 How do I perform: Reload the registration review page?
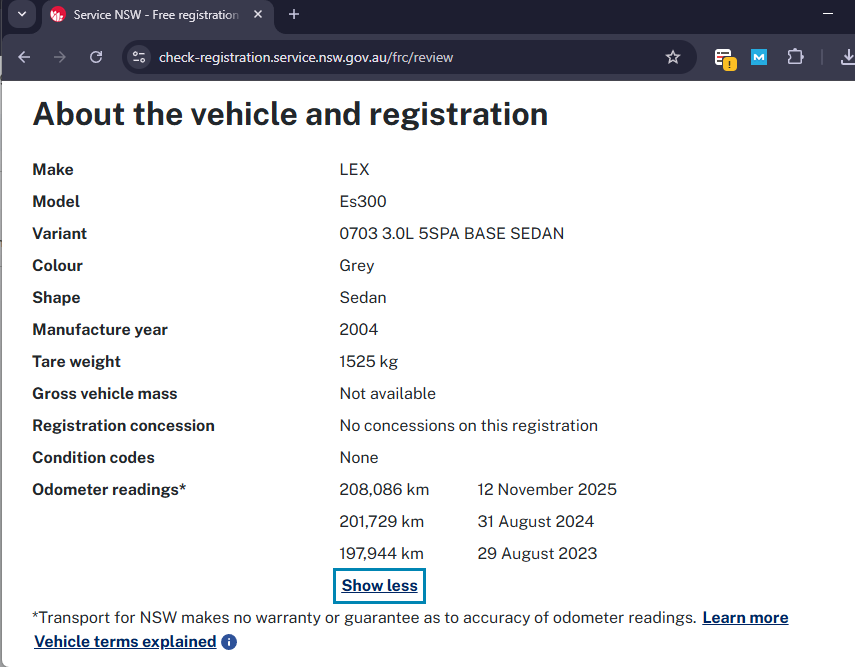(96, 57)
